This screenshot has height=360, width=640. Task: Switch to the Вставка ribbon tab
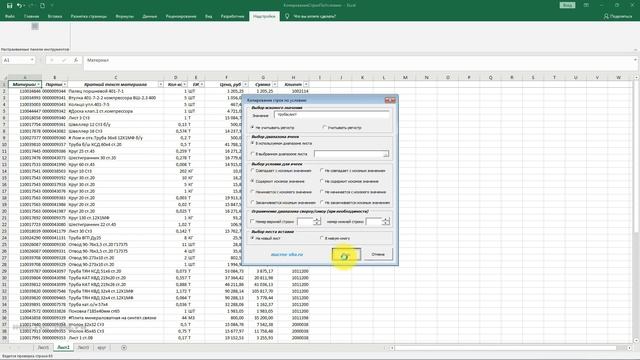tap(55, 16)
